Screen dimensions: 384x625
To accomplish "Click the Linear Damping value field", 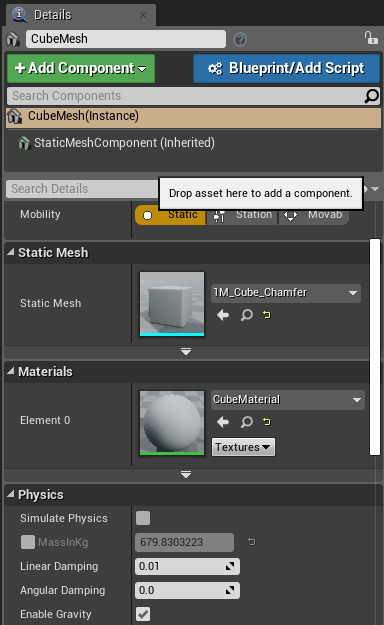I will (187, 566).
